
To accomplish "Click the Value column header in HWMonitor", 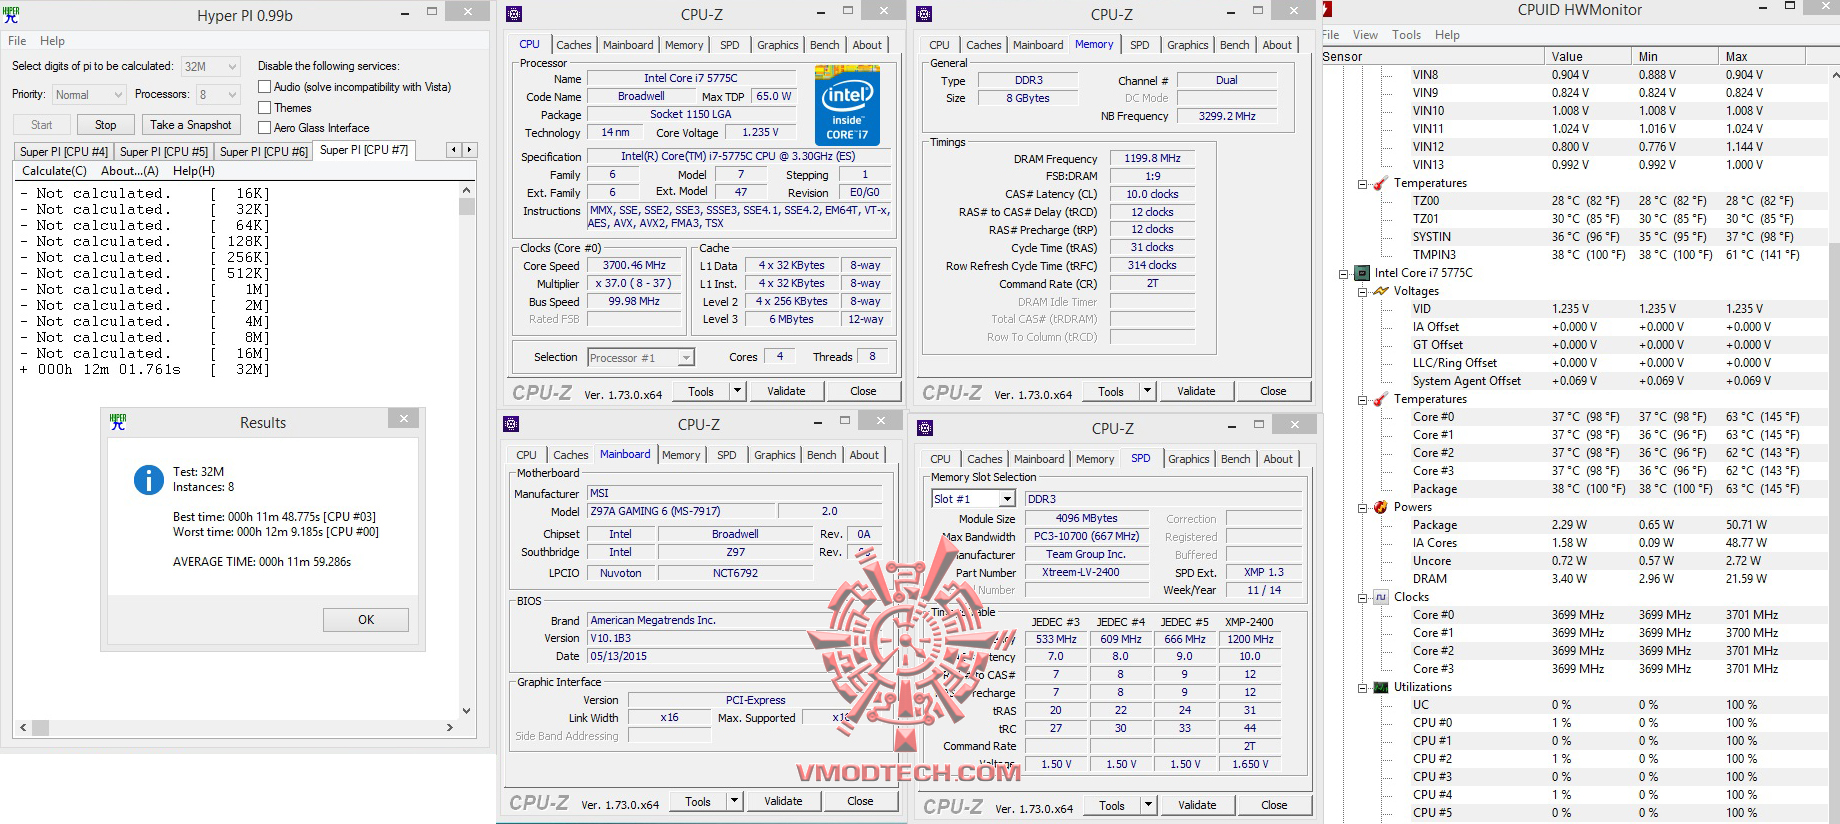I will click(1589, 57).
